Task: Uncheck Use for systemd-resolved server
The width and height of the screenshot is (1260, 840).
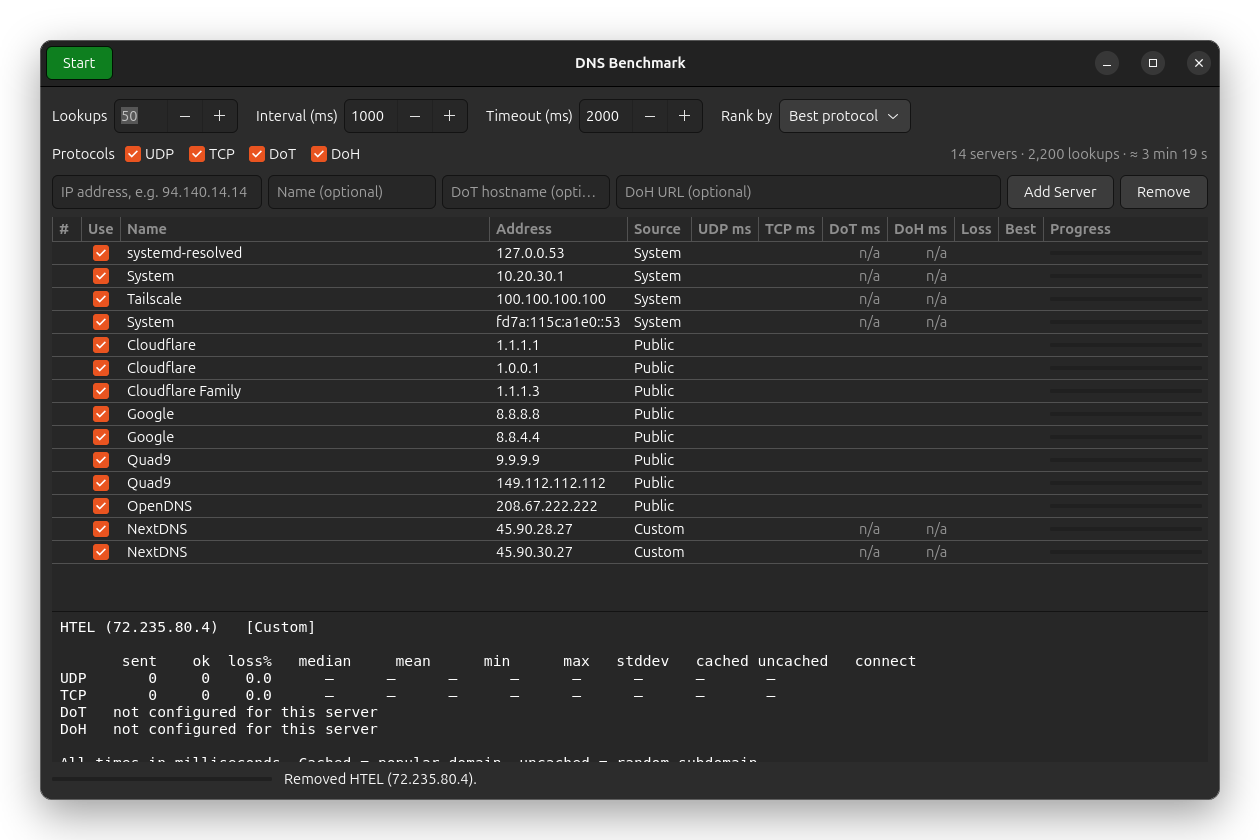Action: pos(101,253)
